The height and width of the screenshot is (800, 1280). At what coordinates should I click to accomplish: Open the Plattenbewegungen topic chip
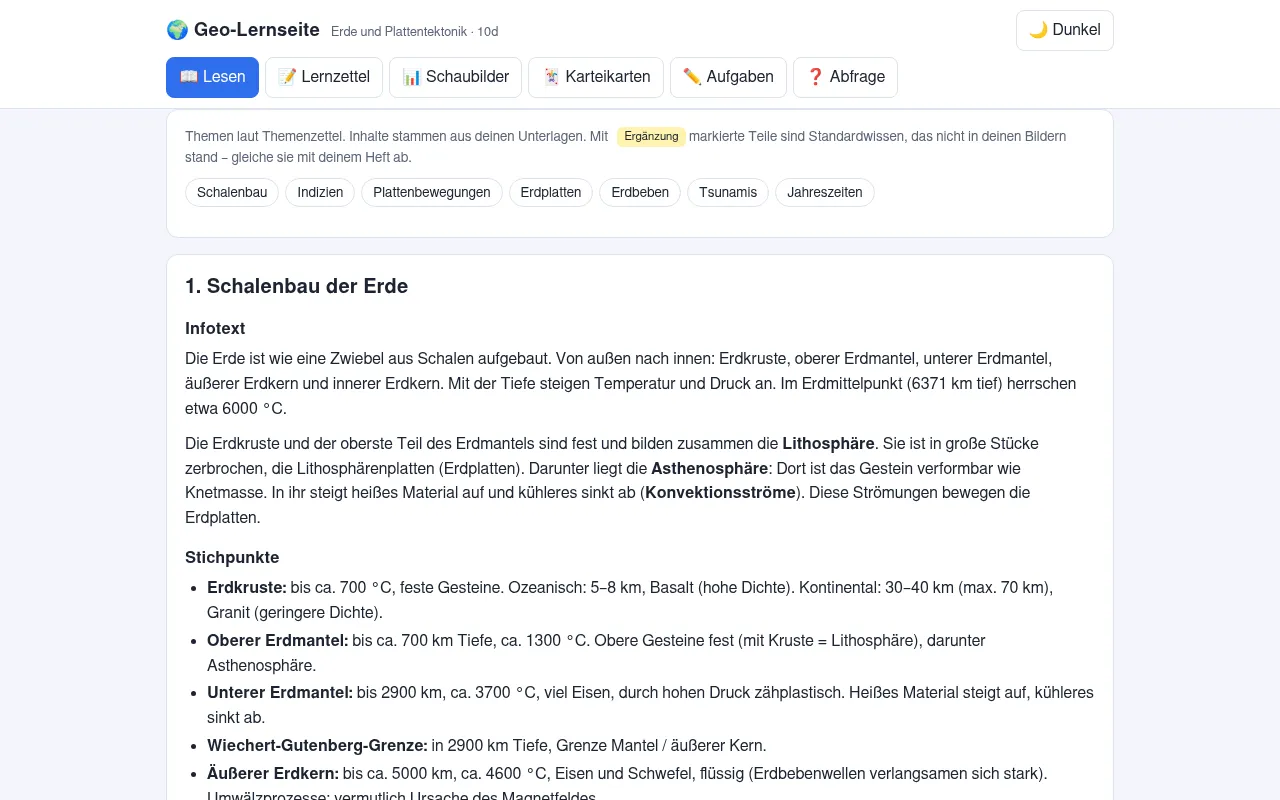tap(432, 192)
